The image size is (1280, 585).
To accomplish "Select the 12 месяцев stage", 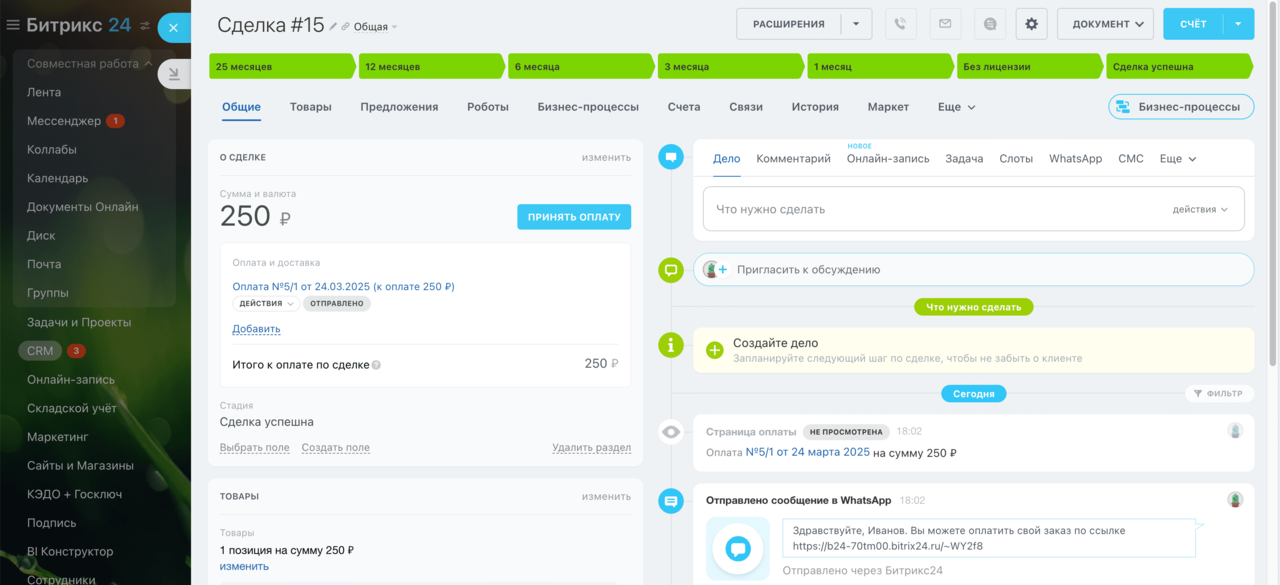I will (x=432, y=67).
